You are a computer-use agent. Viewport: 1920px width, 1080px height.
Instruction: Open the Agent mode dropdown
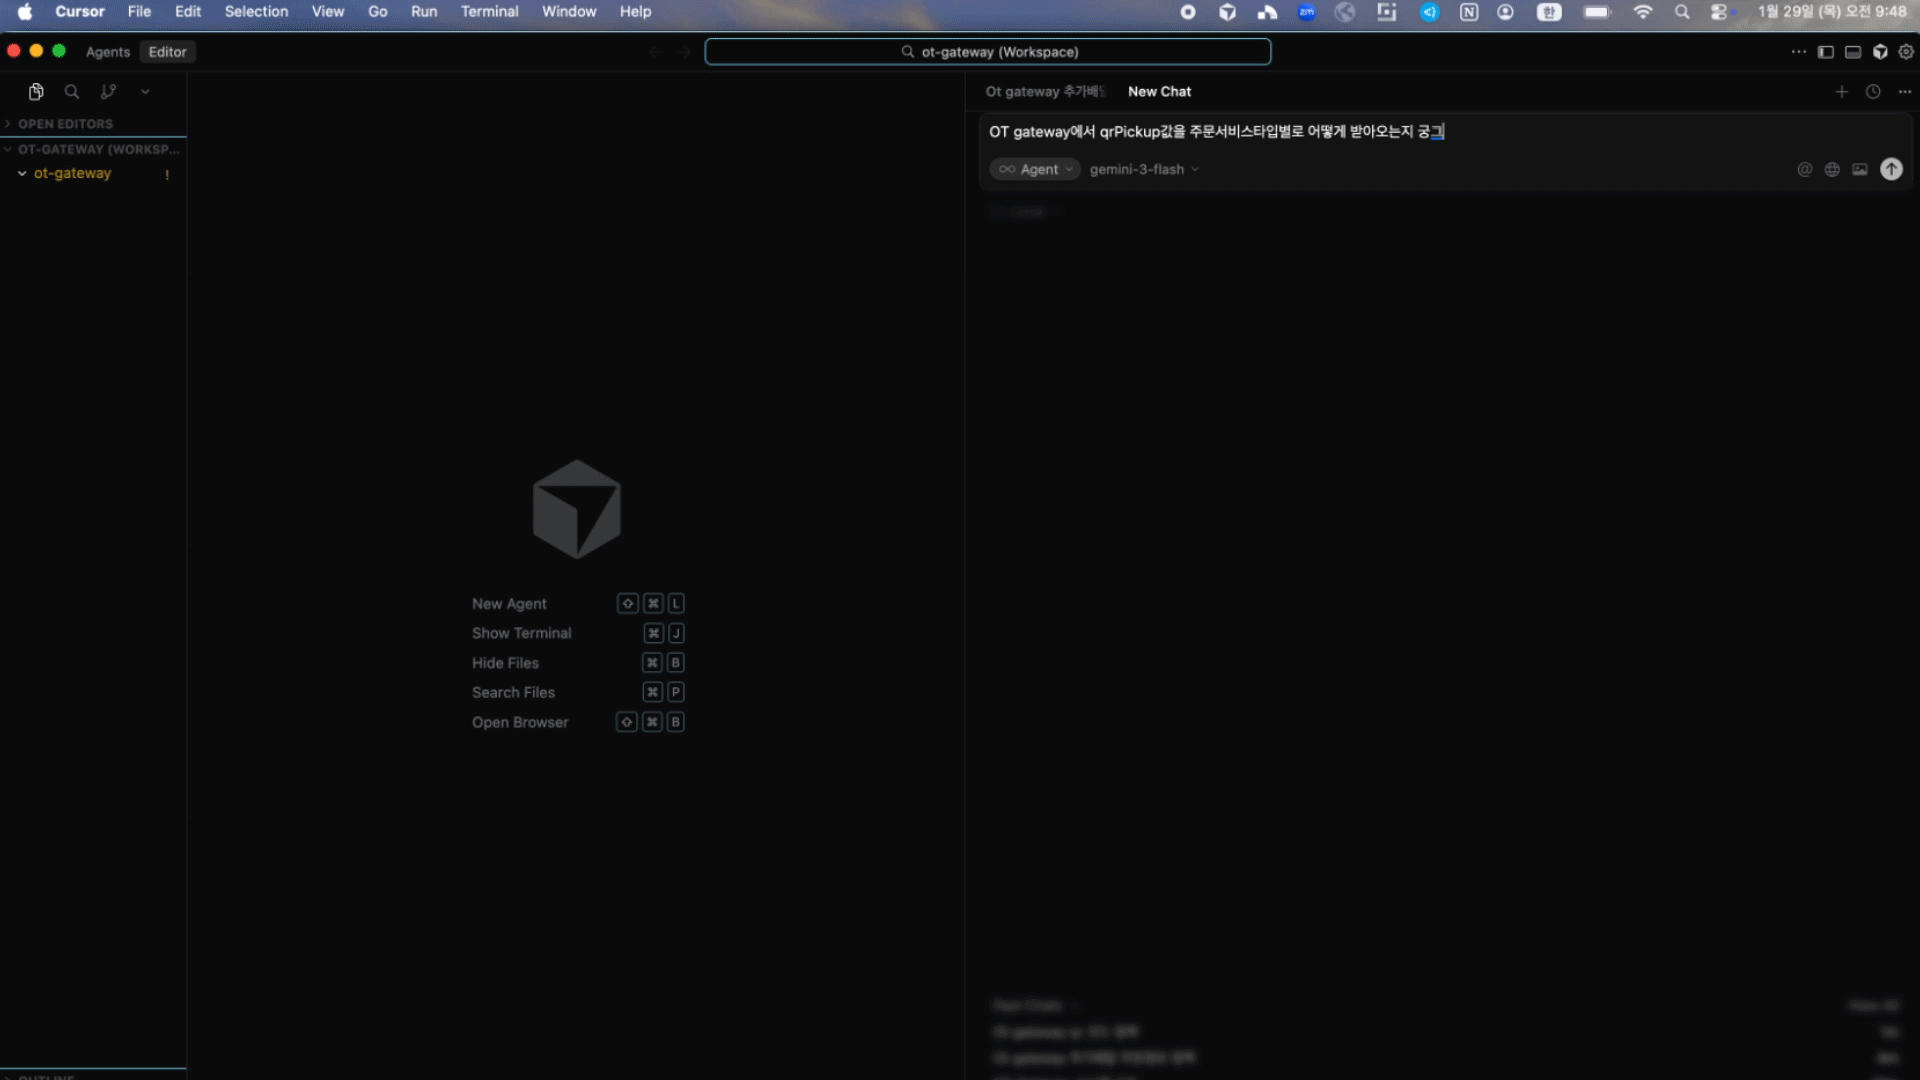pos(1035,169)
